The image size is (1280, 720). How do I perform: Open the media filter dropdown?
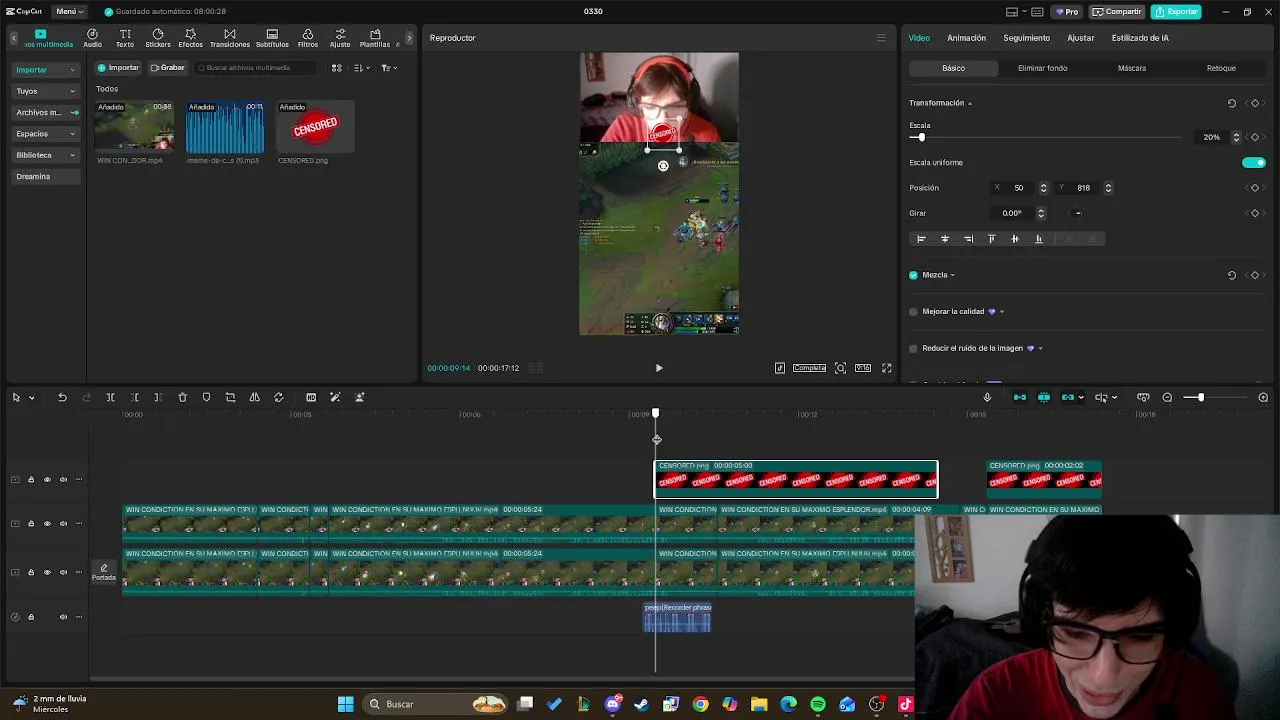(x=389, y=68)
